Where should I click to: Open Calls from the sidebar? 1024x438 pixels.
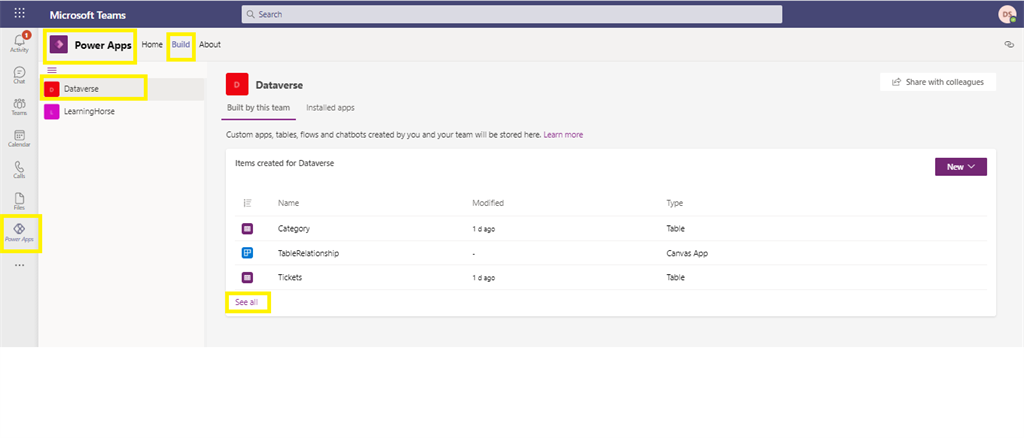point(19,170)
